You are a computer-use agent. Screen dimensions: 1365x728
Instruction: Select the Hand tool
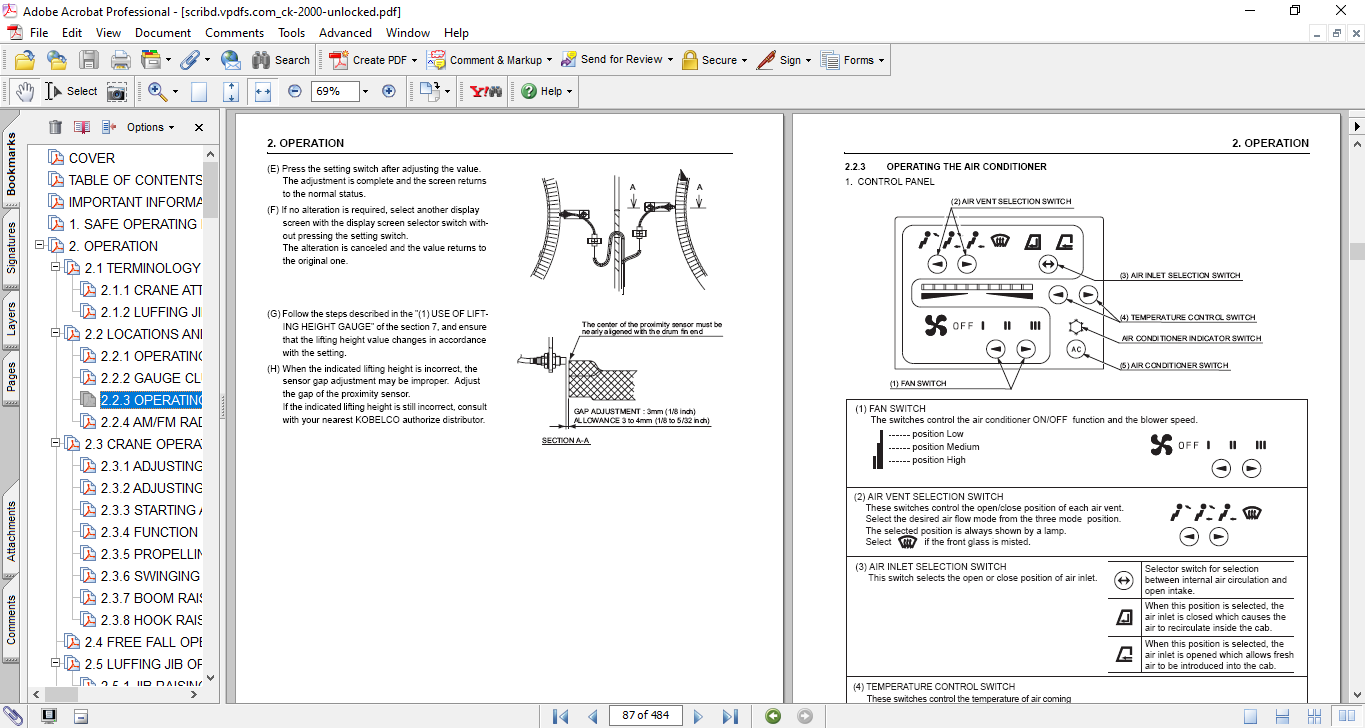24,91
